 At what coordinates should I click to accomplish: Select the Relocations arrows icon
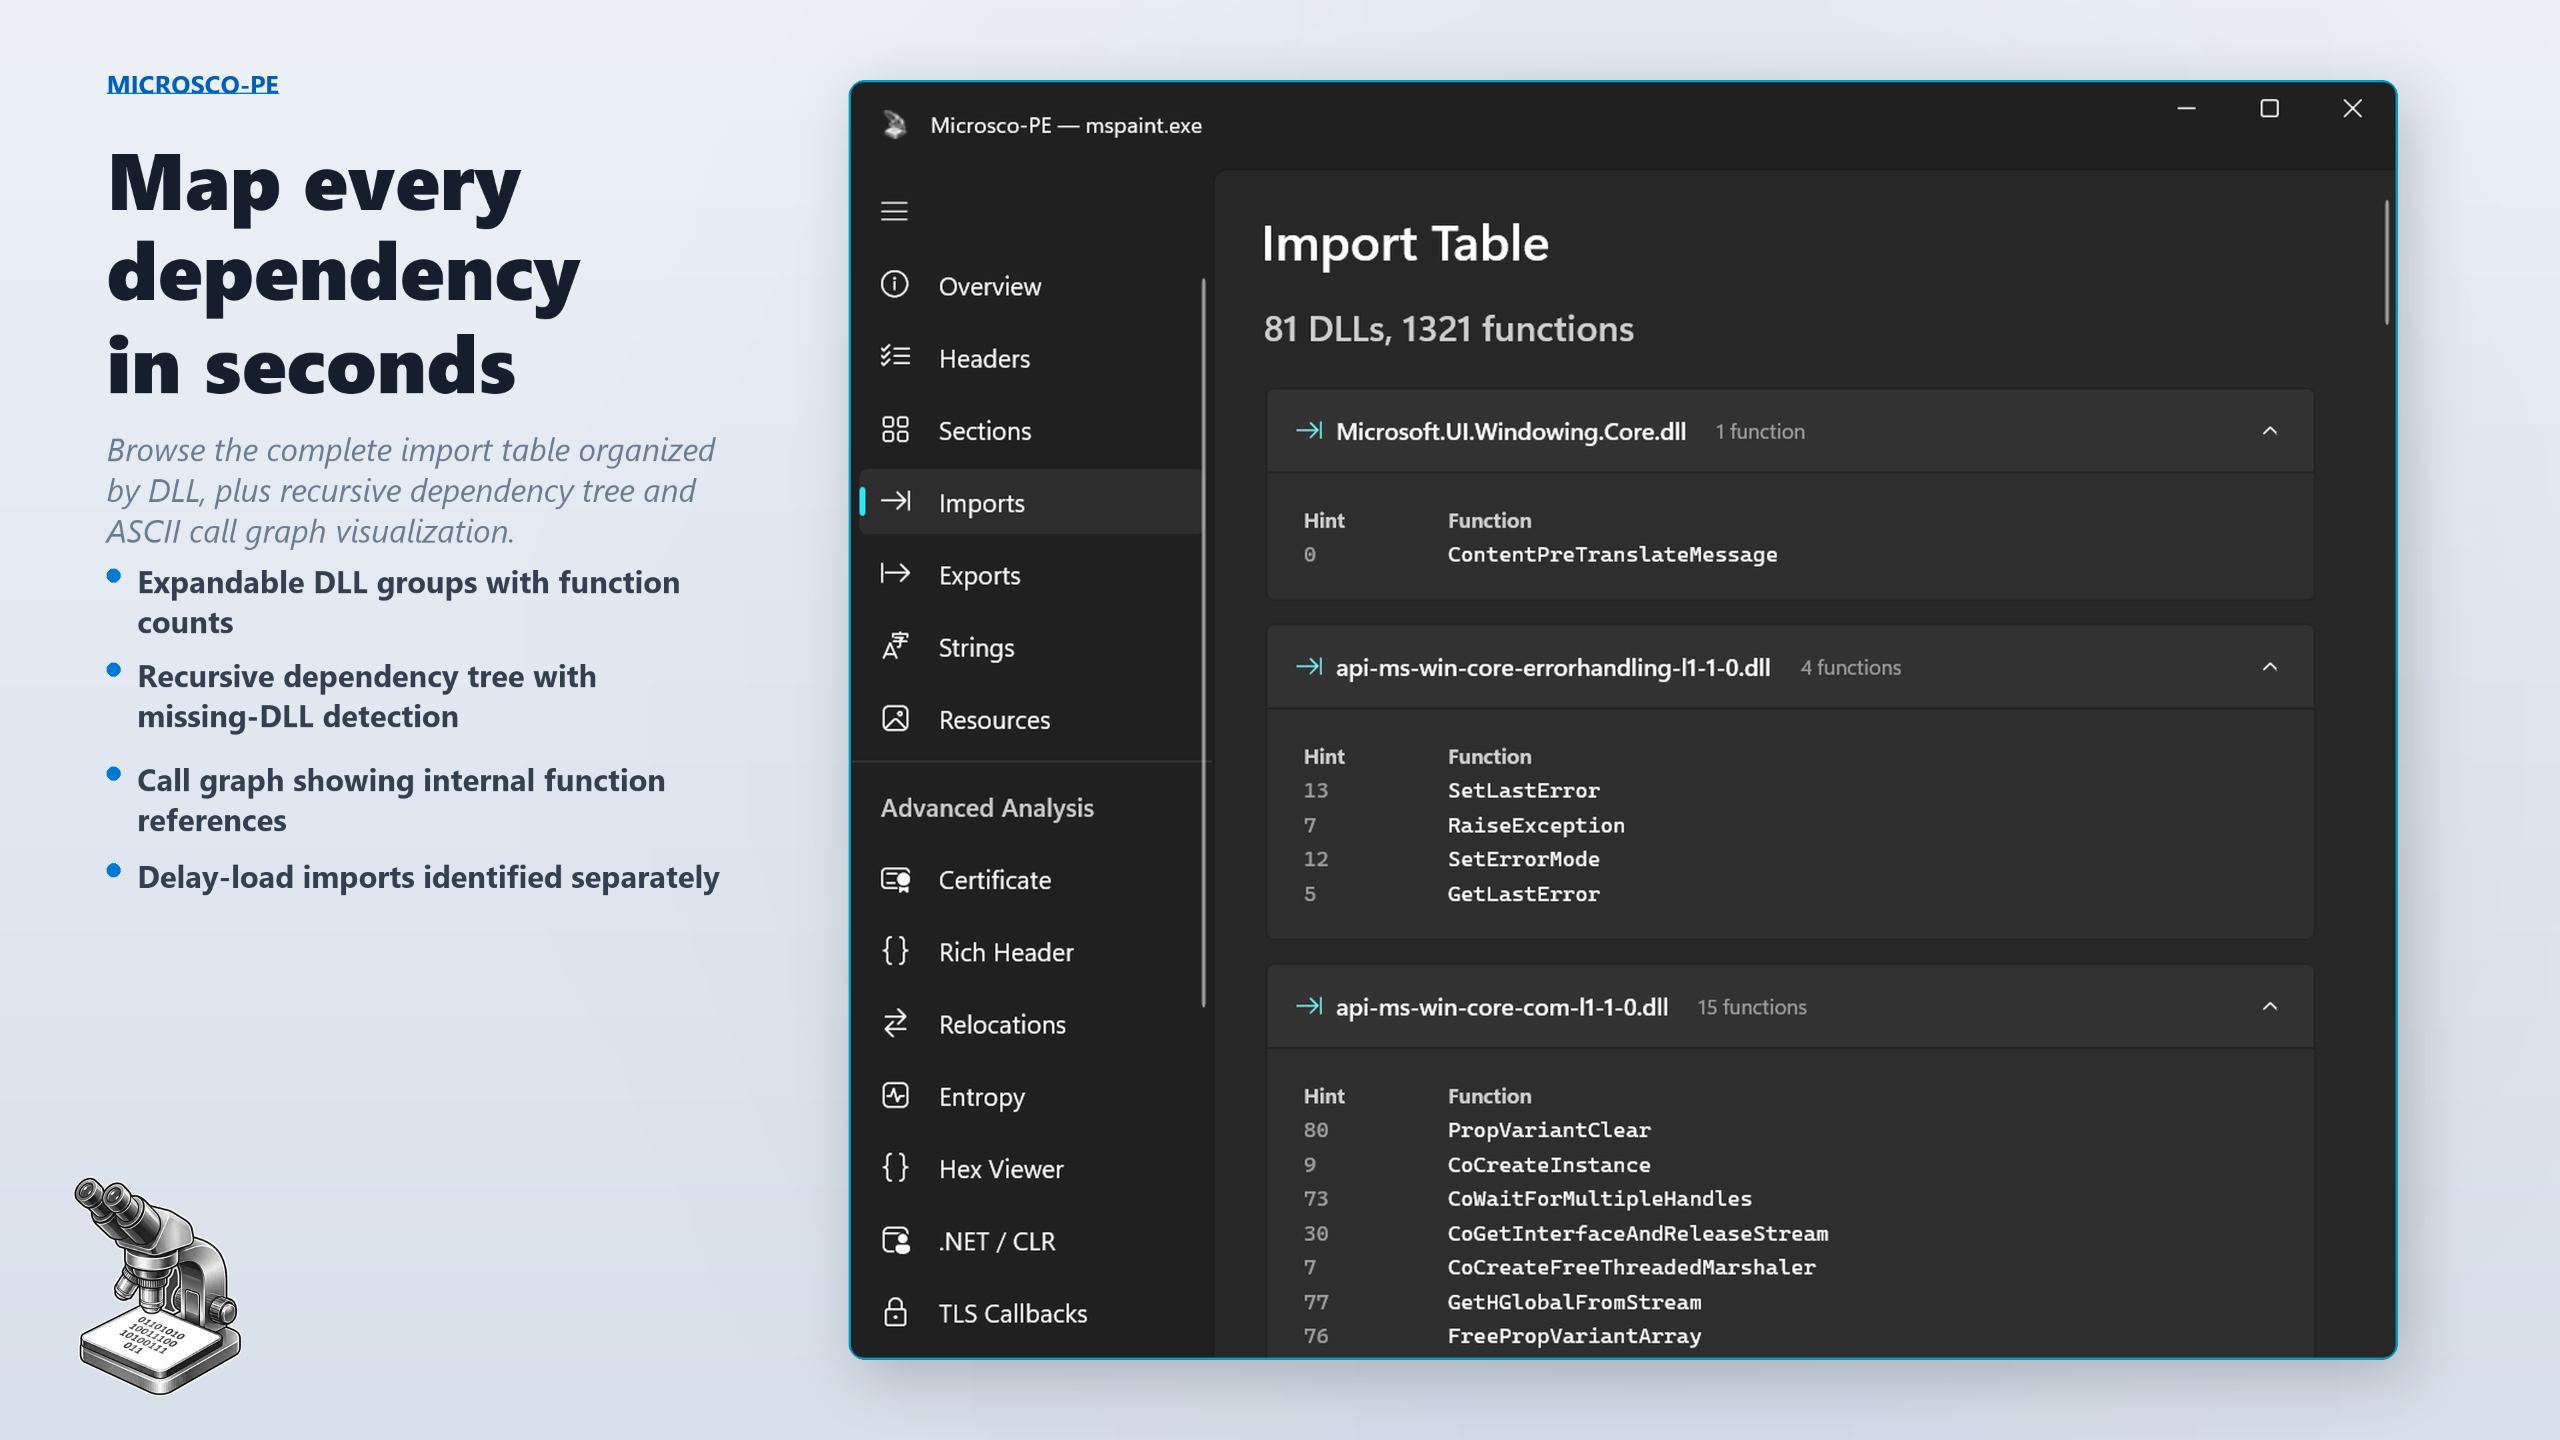894,1024
